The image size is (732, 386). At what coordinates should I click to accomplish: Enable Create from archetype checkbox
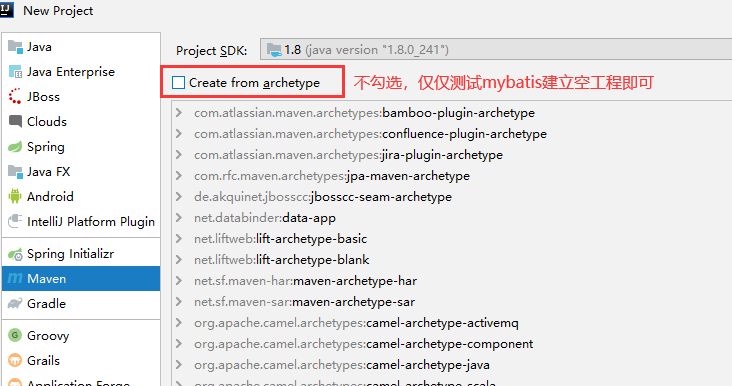pos(178,83)
